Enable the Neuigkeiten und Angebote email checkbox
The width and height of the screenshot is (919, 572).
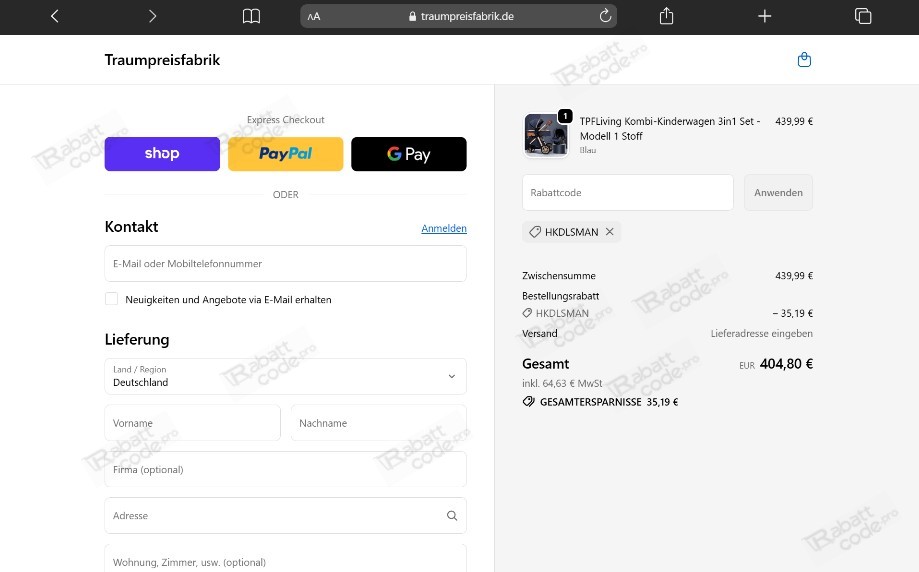pos(111,299)
